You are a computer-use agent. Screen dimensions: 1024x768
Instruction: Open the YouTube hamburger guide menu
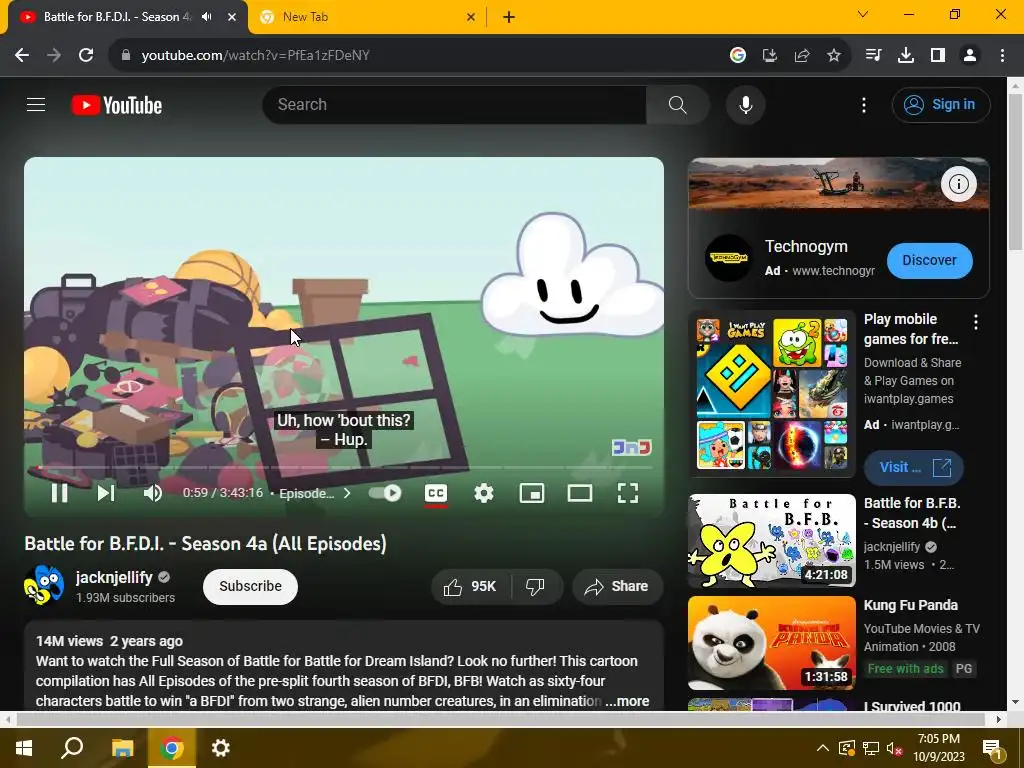[x=36, y=104]
